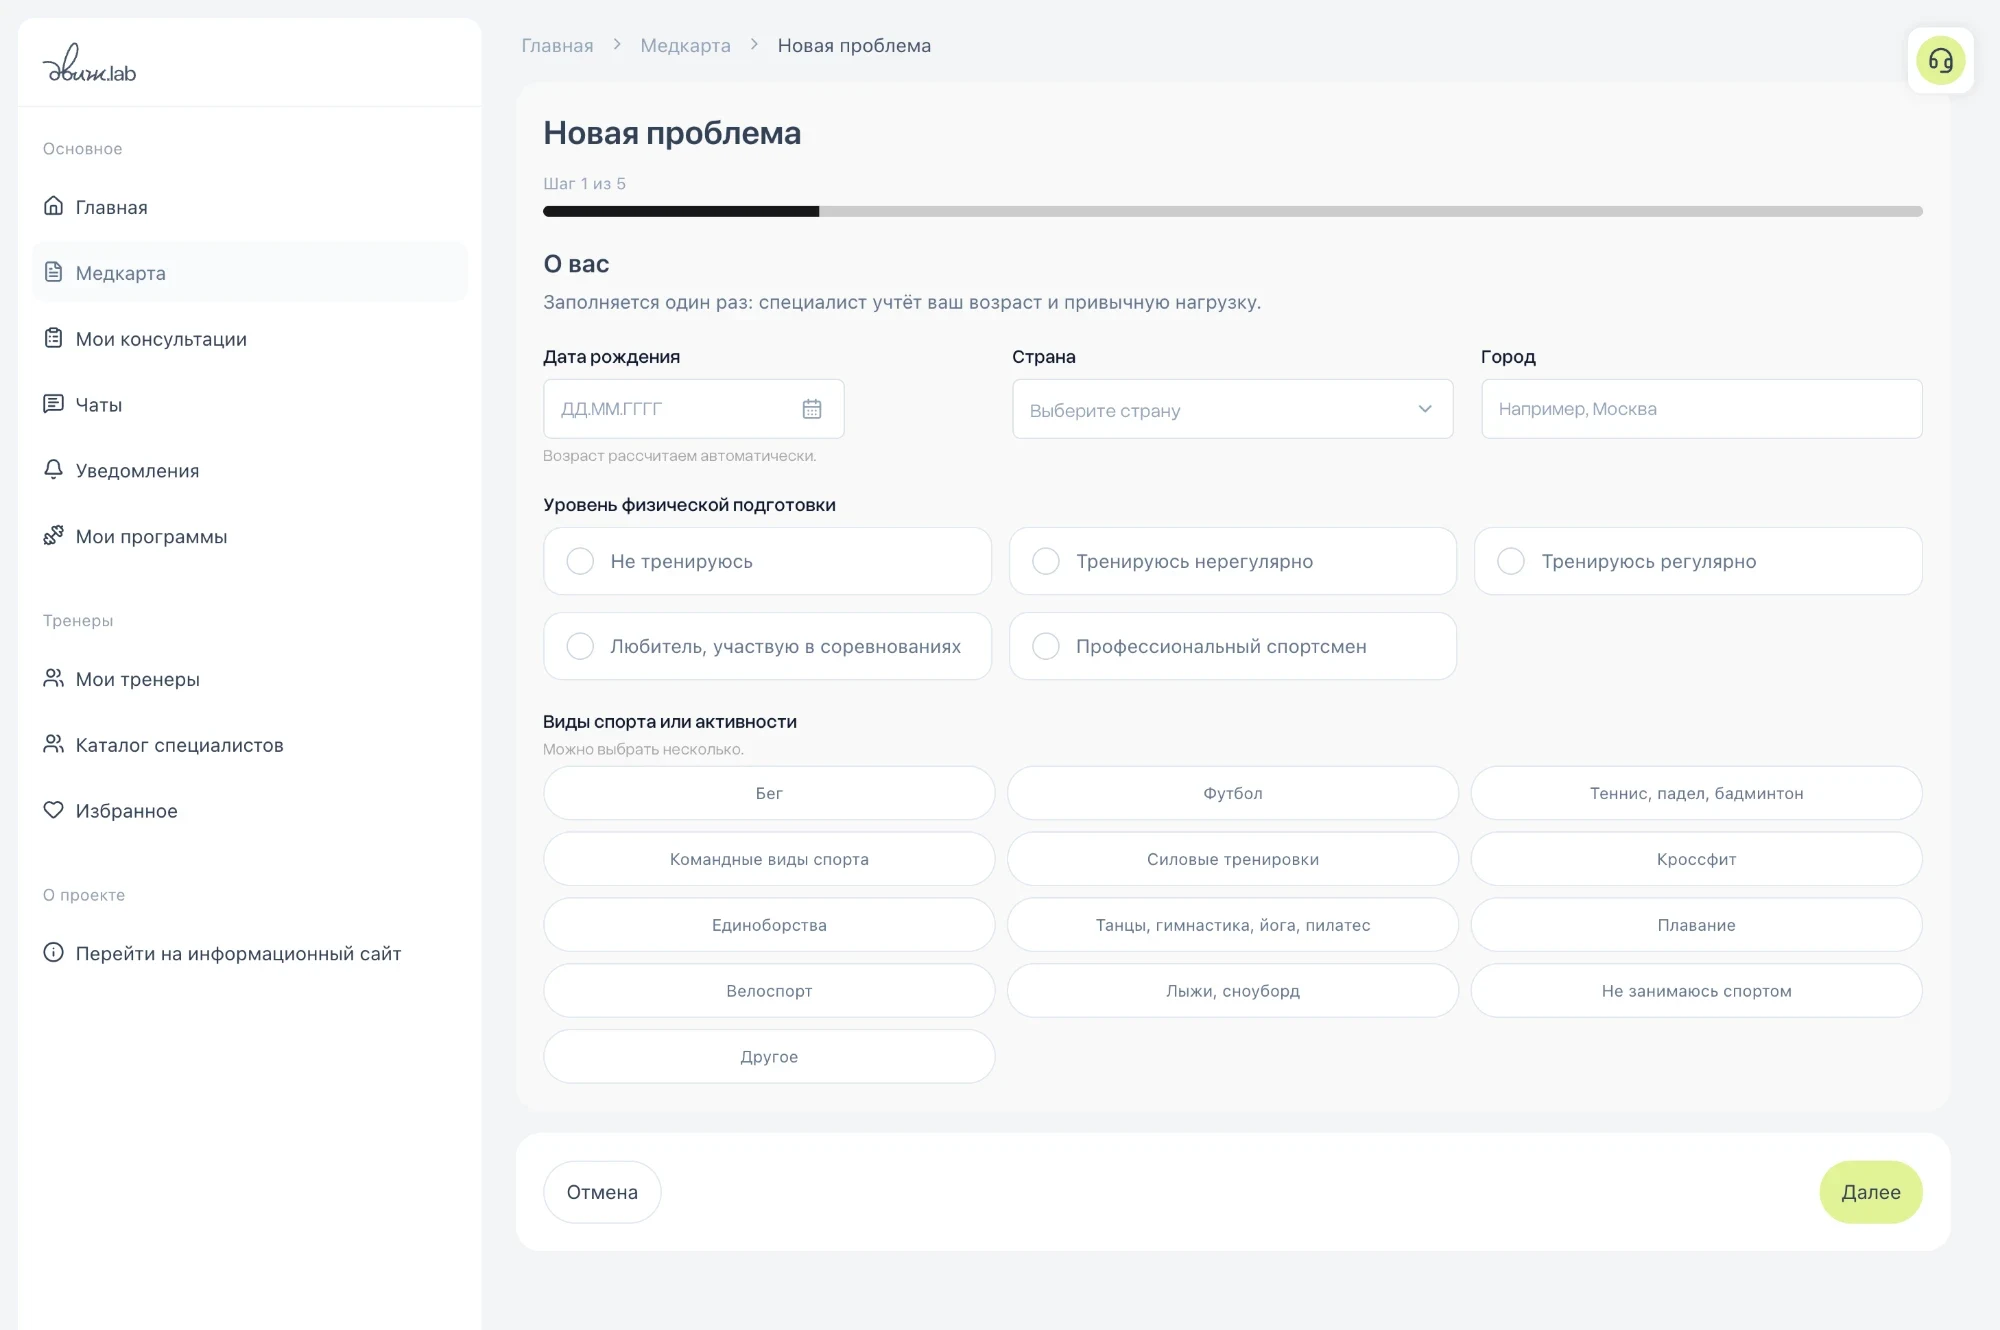Screen dimensions: 2000x1330
Task: Open the support headset icon
Action: coord(1940,61)
